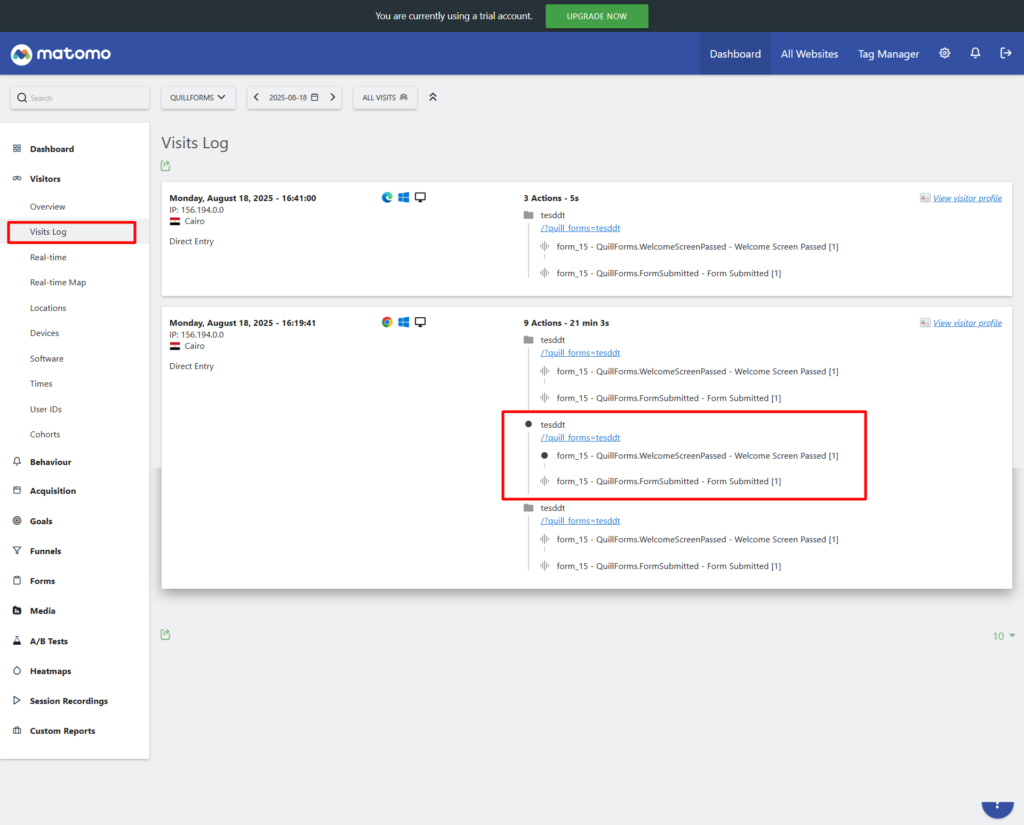Screen dimensions: 1024x825
Task: Open Forms in the sidebar
Action: 42,581
